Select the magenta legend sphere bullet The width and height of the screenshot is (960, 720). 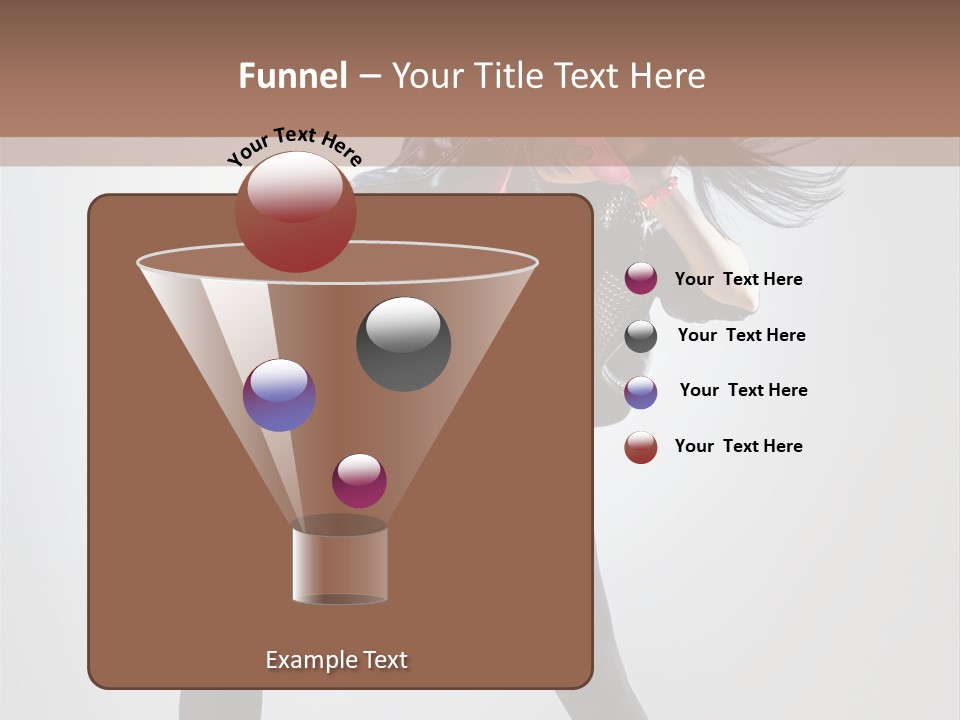pyautogui.click(x=641, y=279)
